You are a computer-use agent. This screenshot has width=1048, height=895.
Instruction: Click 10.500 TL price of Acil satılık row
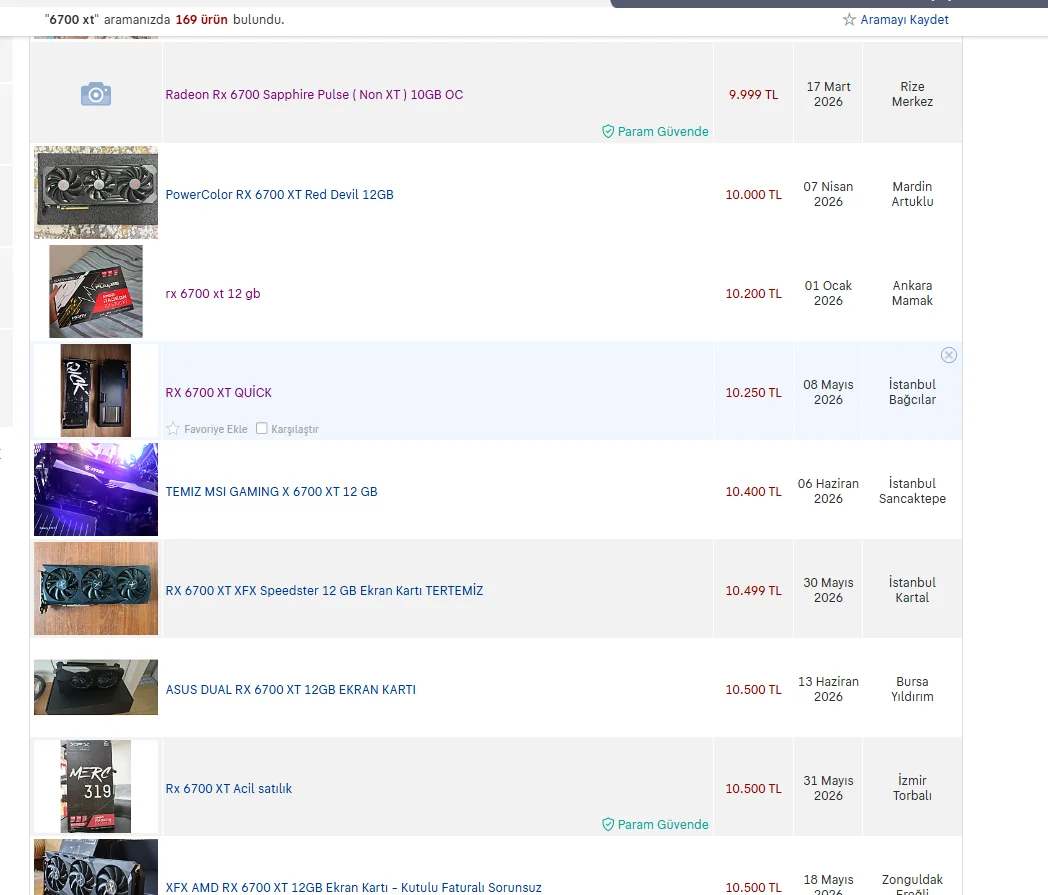753,788
